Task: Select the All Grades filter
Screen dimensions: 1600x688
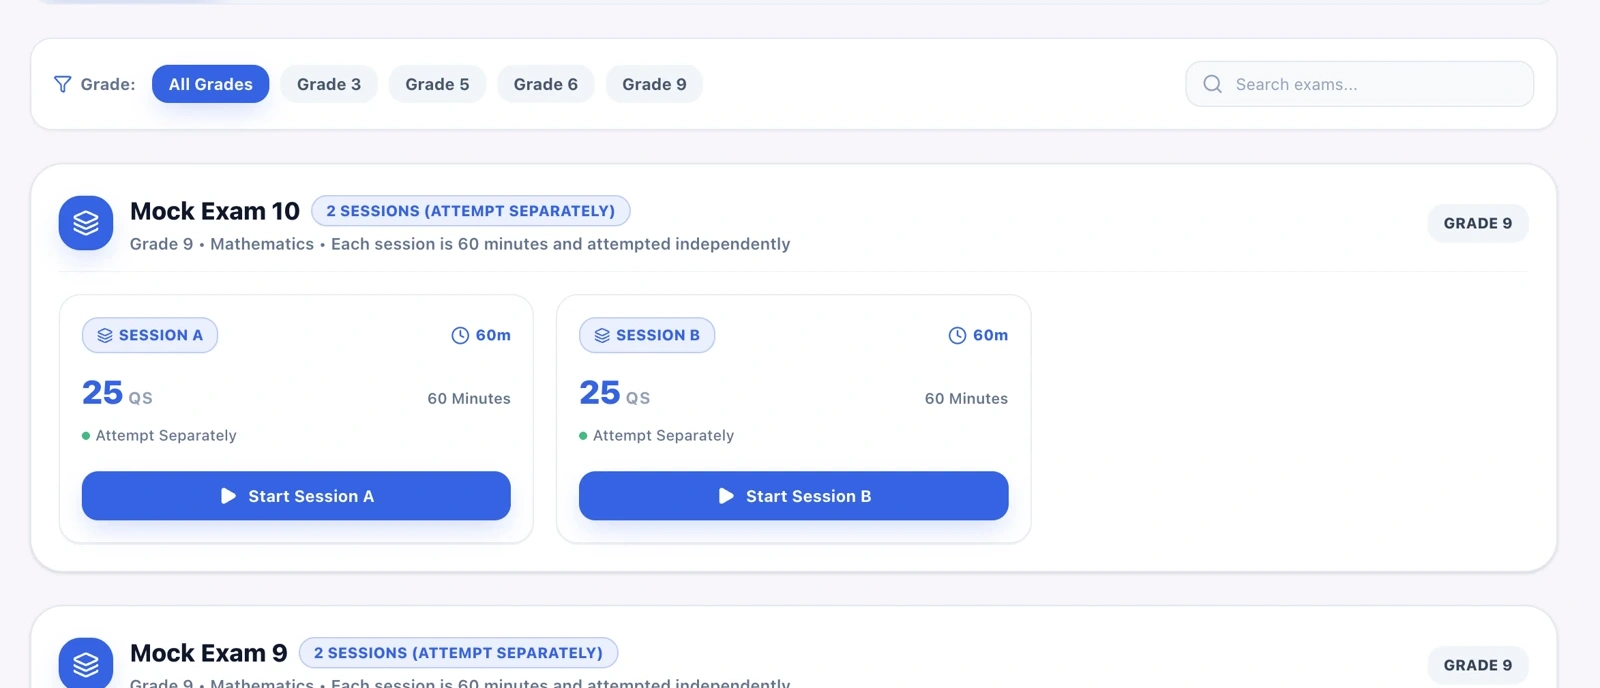Action: coord(210,84)
